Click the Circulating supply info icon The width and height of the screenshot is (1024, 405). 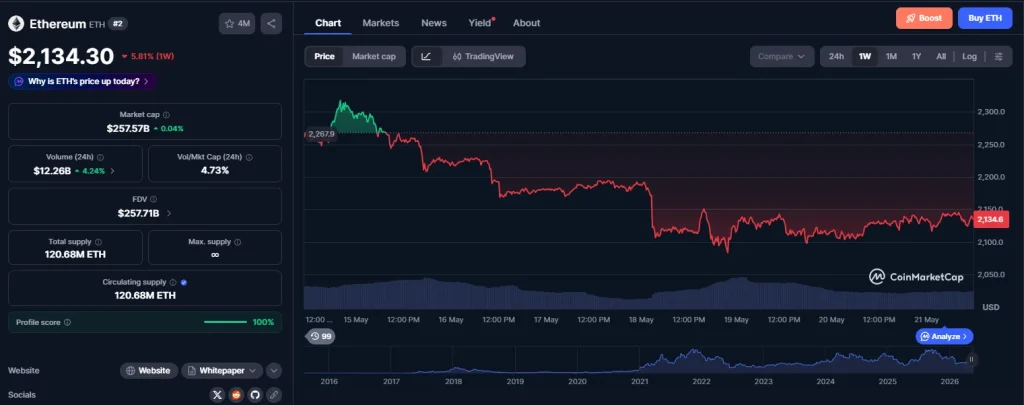173,283
